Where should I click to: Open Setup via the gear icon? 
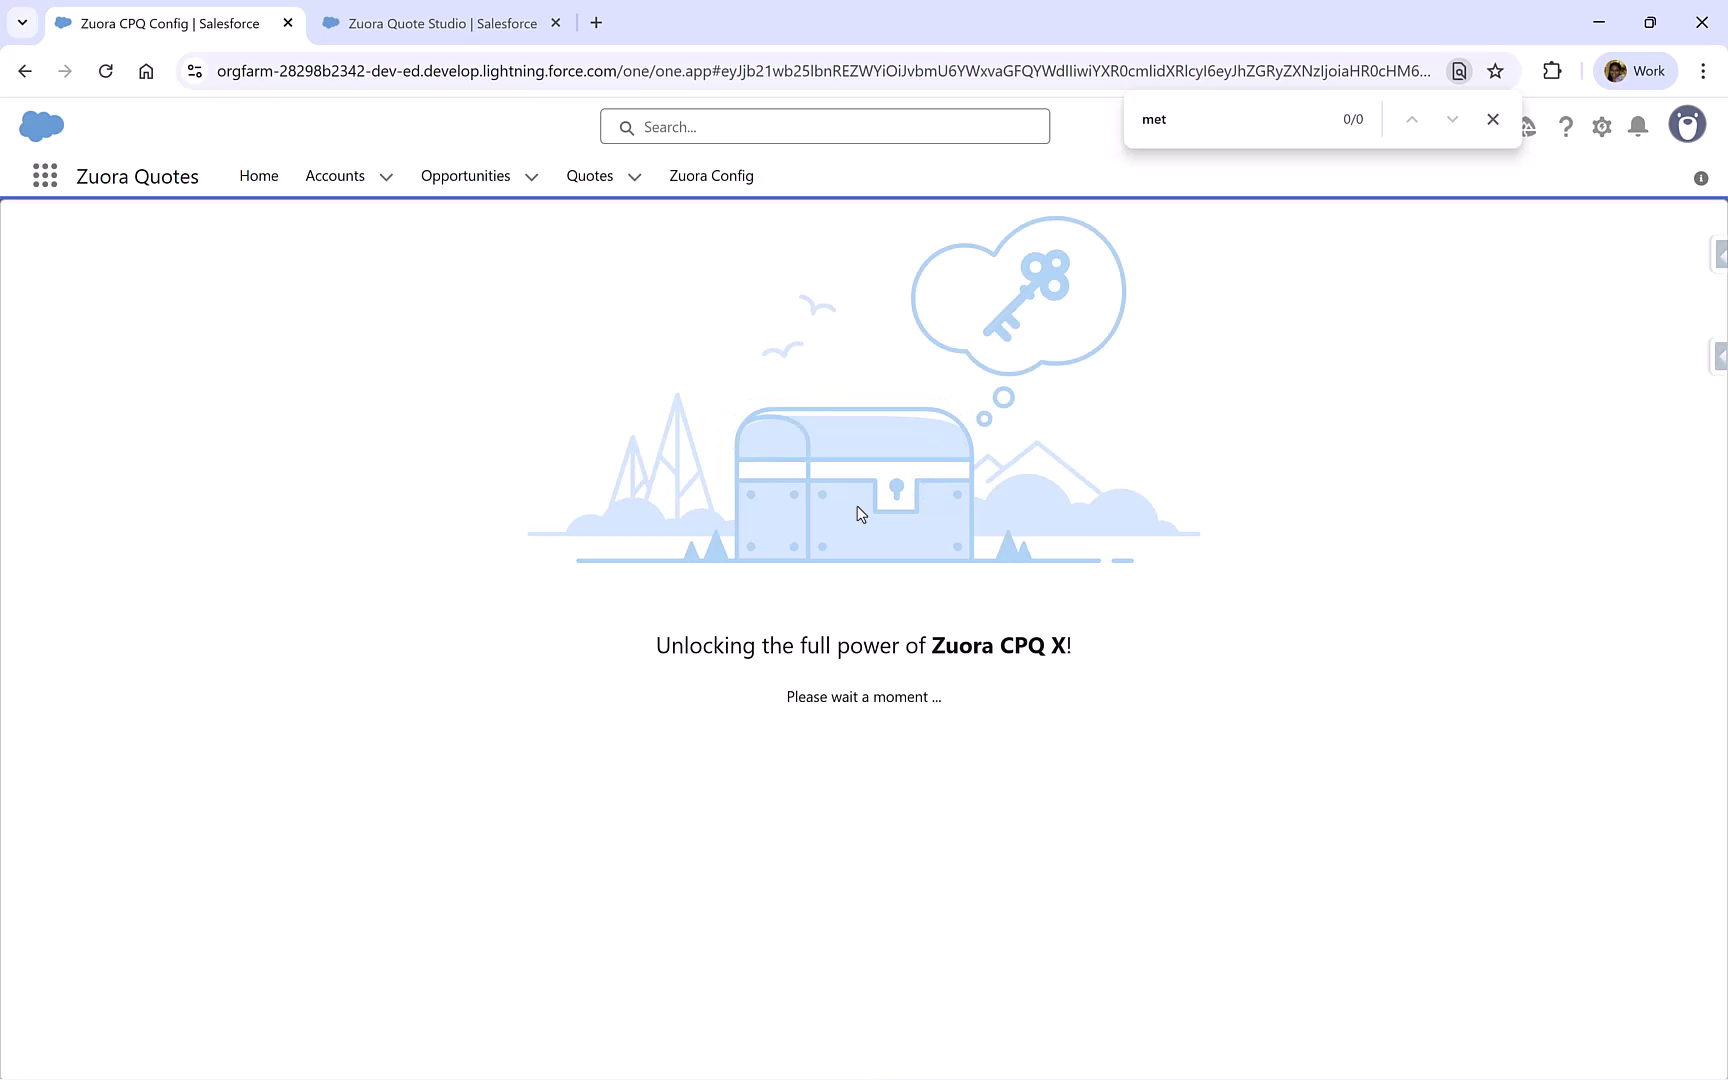(x=1601, y=127)
